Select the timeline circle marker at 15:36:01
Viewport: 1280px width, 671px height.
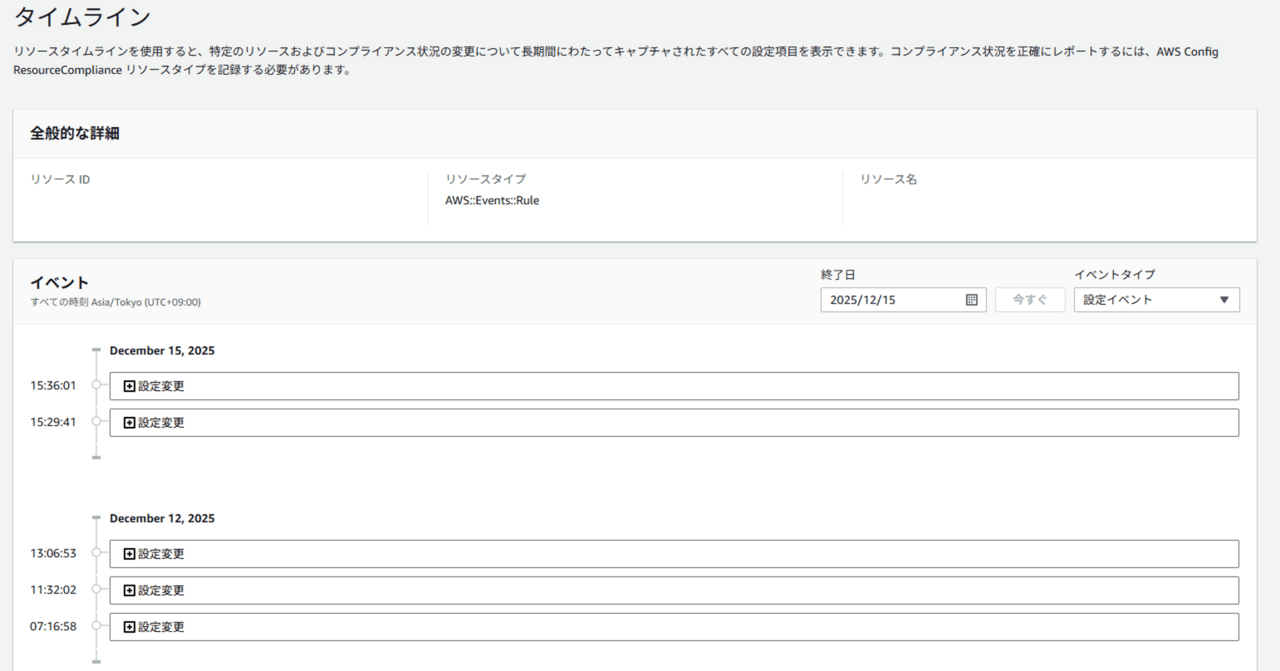96,385
